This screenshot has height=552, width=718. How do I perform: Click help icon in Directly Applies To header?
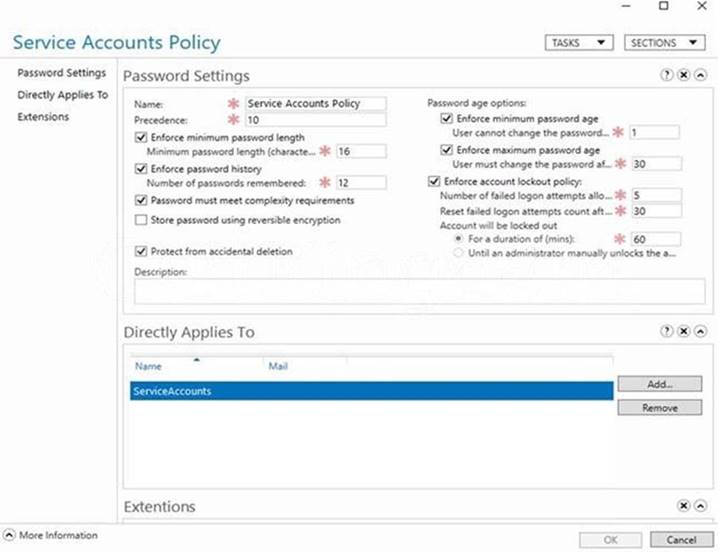(x=667, y=331)
